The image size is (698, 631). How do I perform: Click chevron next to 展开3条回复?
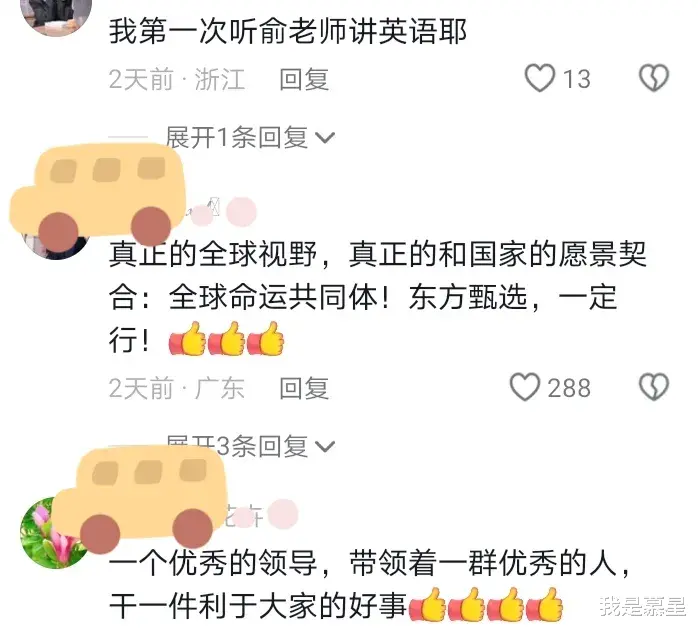pyautogui.click(x=325, y=447)
